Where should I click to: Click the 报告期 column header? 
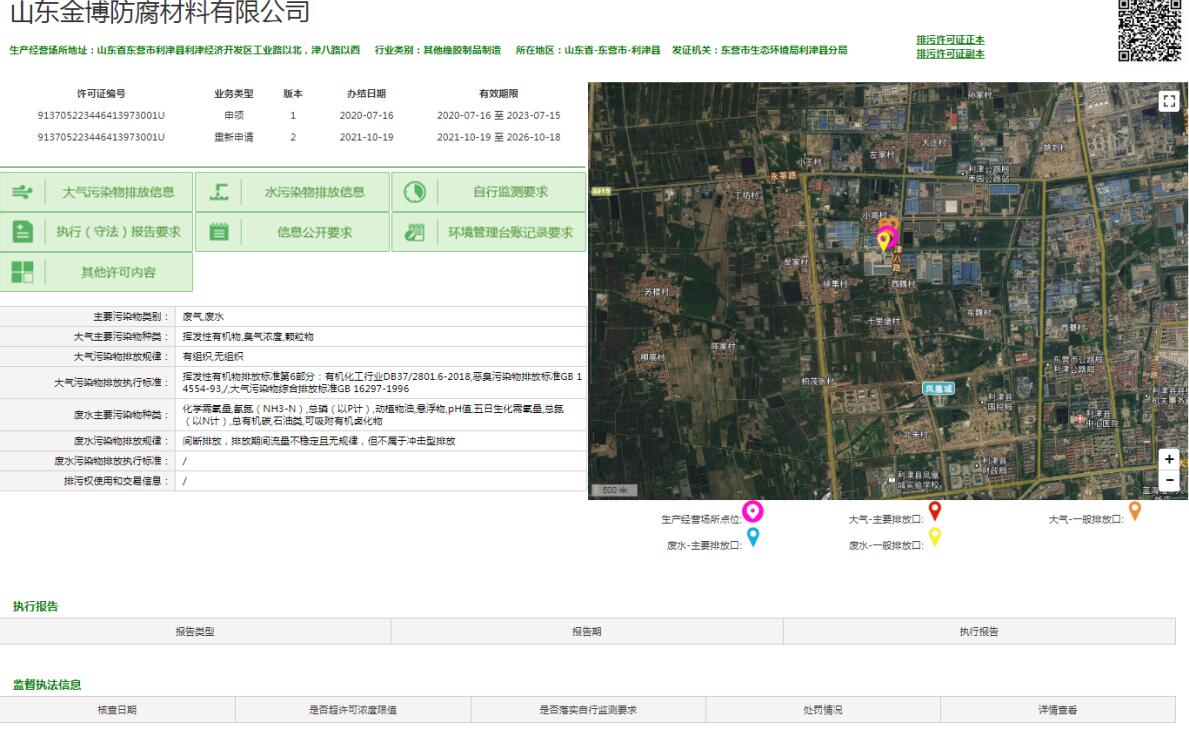(x=587, y=631)
